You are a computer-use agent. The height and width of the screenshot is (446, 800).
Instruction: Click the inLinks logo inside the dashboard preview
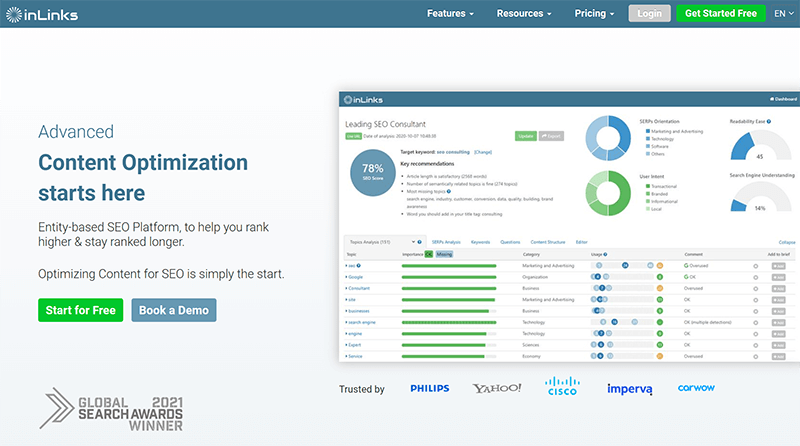click(363, 100)
